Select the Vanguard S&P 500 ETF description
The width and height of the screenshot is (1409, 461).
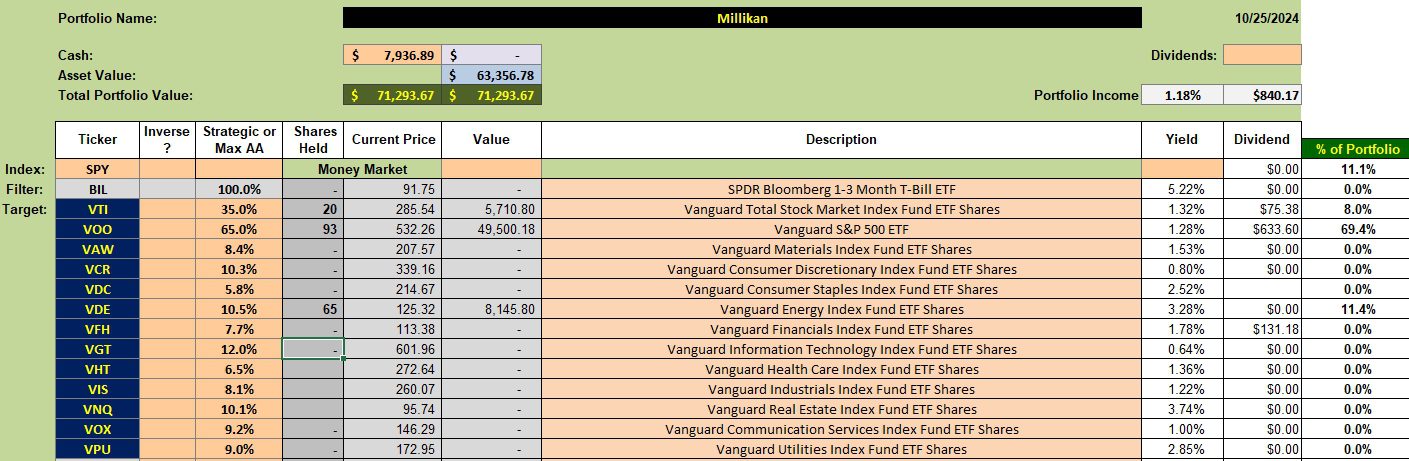click(841, 229)
